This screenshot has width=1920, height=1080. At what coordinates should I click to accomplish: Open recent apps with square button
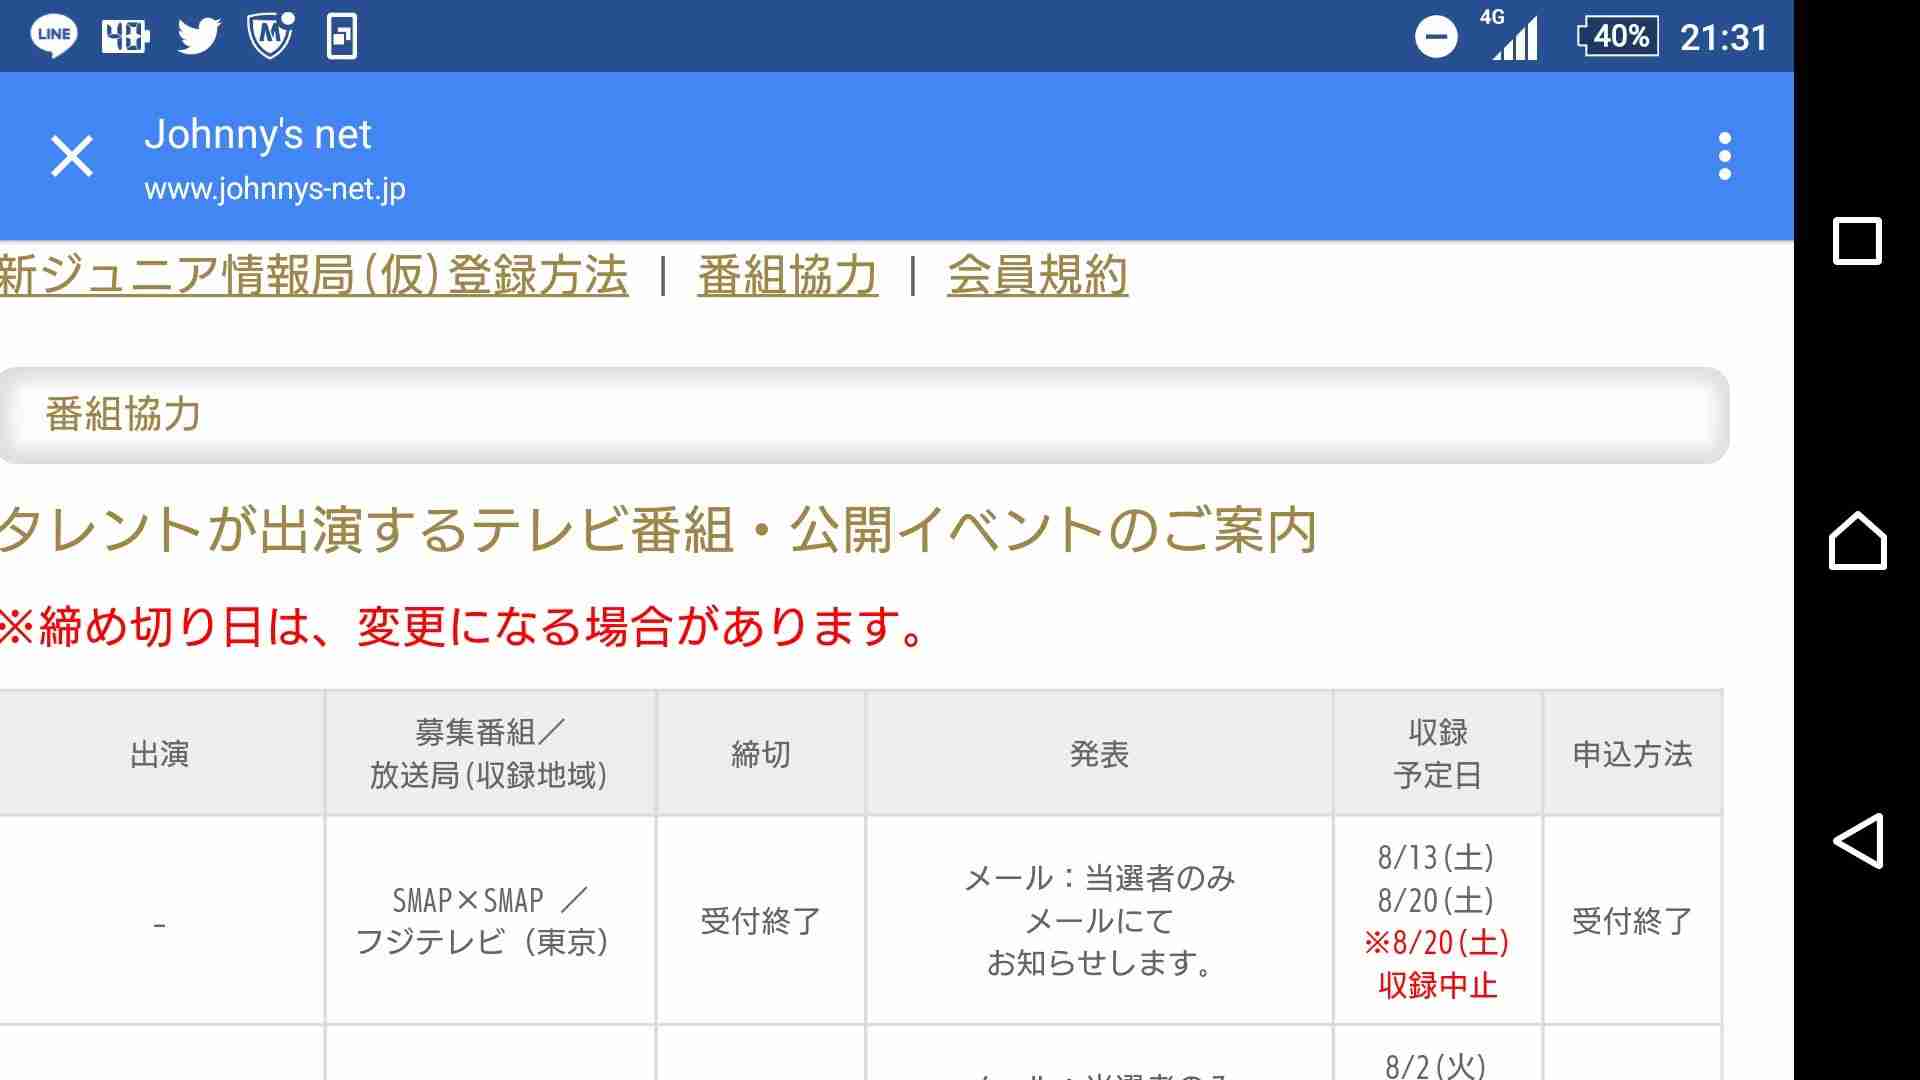[1857, 241]
